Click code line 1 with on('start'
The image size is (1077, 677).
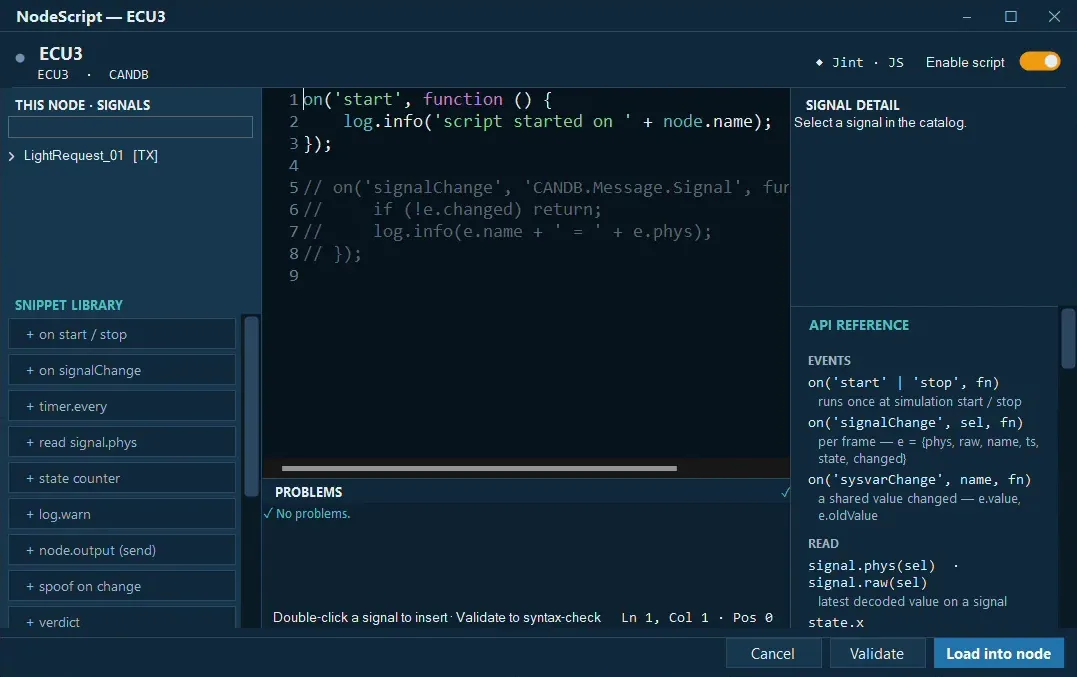427,100
